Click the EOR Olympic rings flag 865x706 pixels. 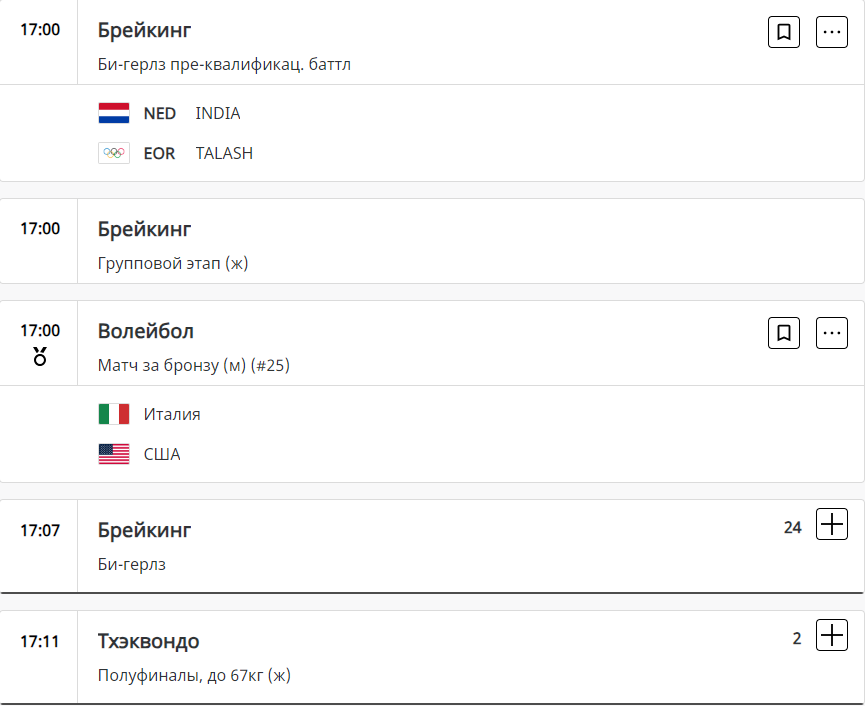coord(114,153)
